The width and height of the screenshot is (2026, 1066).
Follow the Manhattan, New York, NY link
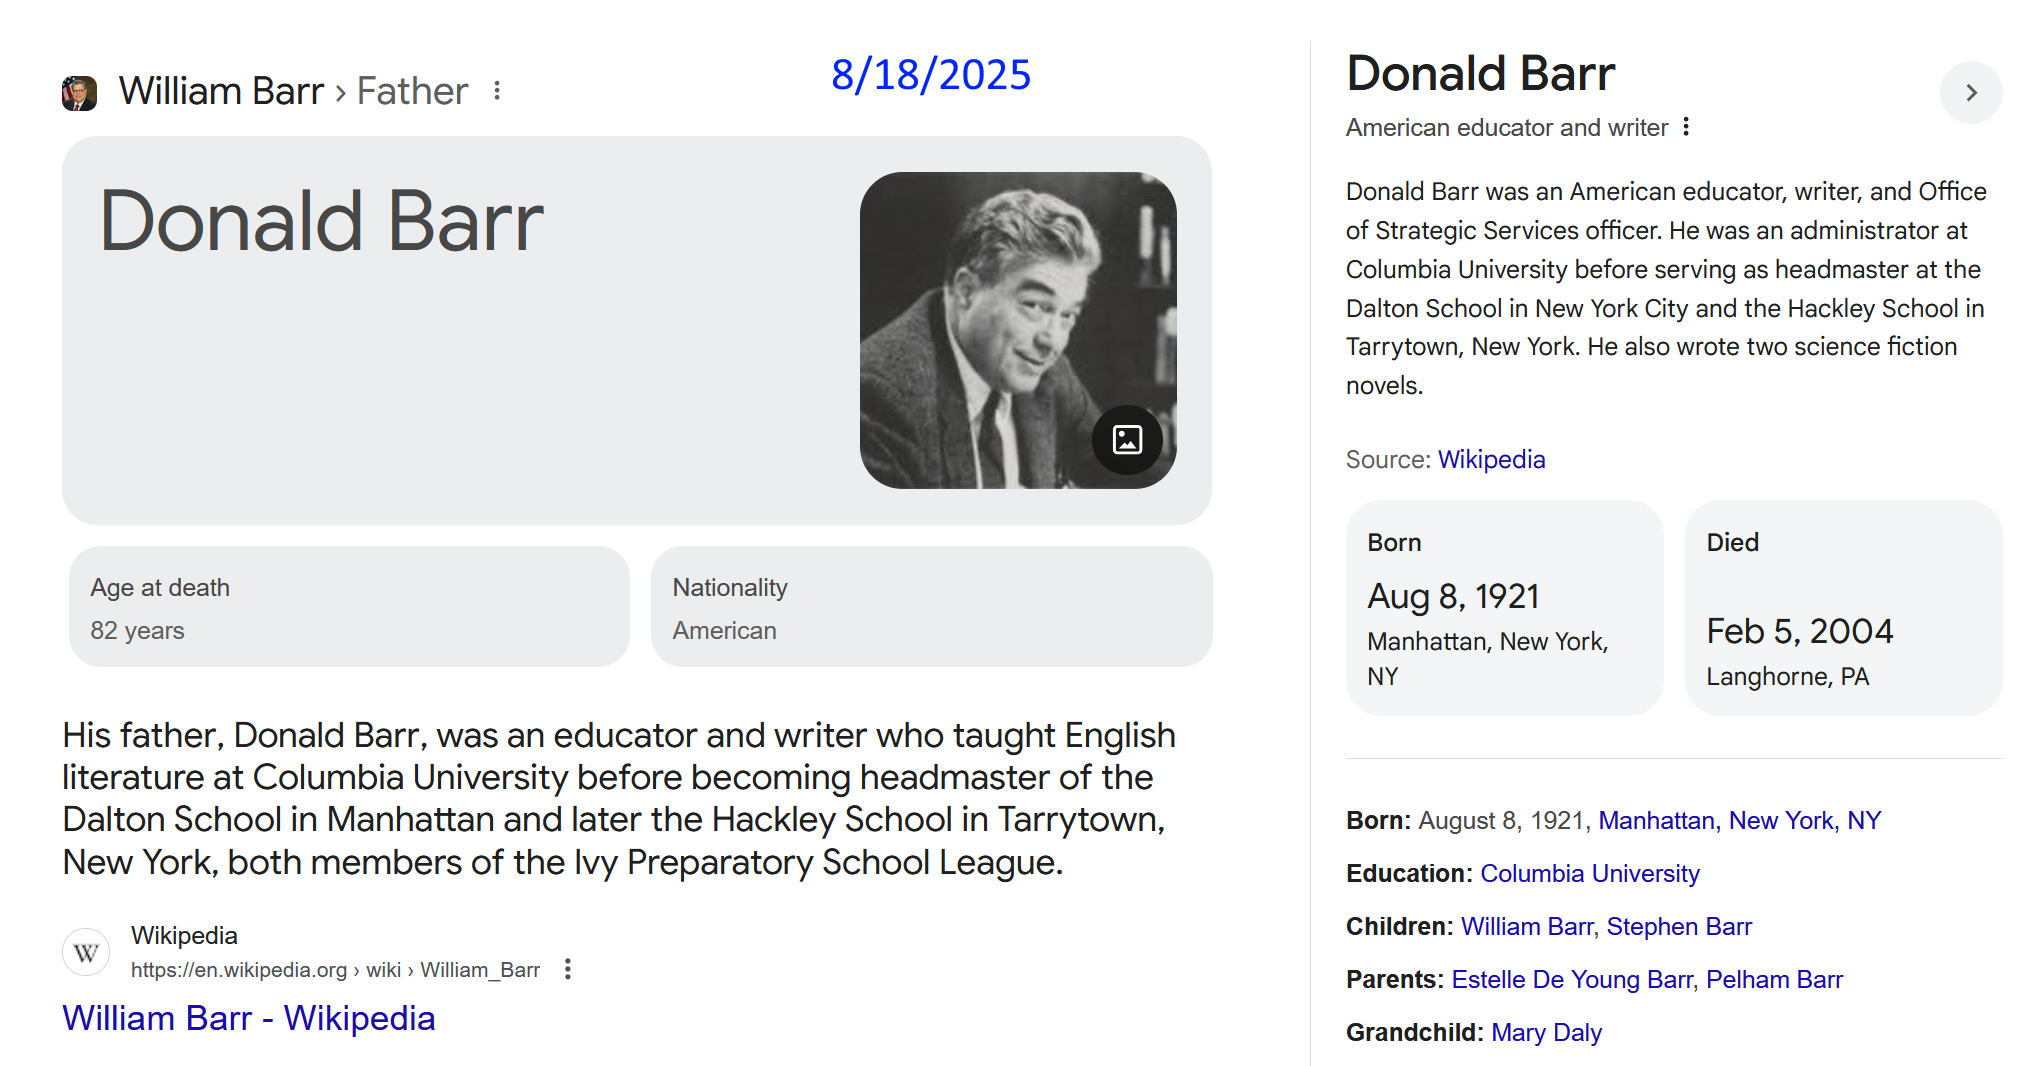click(x=1739, y=820)
